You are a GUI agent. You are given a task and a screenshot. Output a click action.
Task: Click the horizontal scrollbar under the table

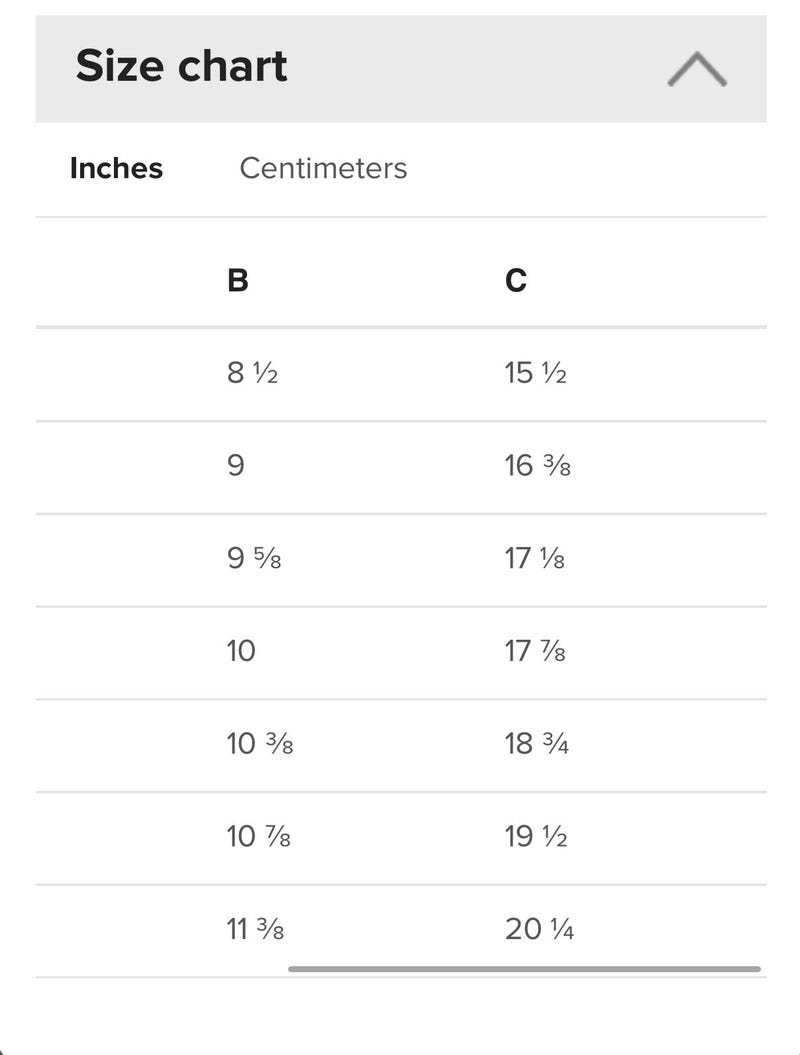[524, 969]
